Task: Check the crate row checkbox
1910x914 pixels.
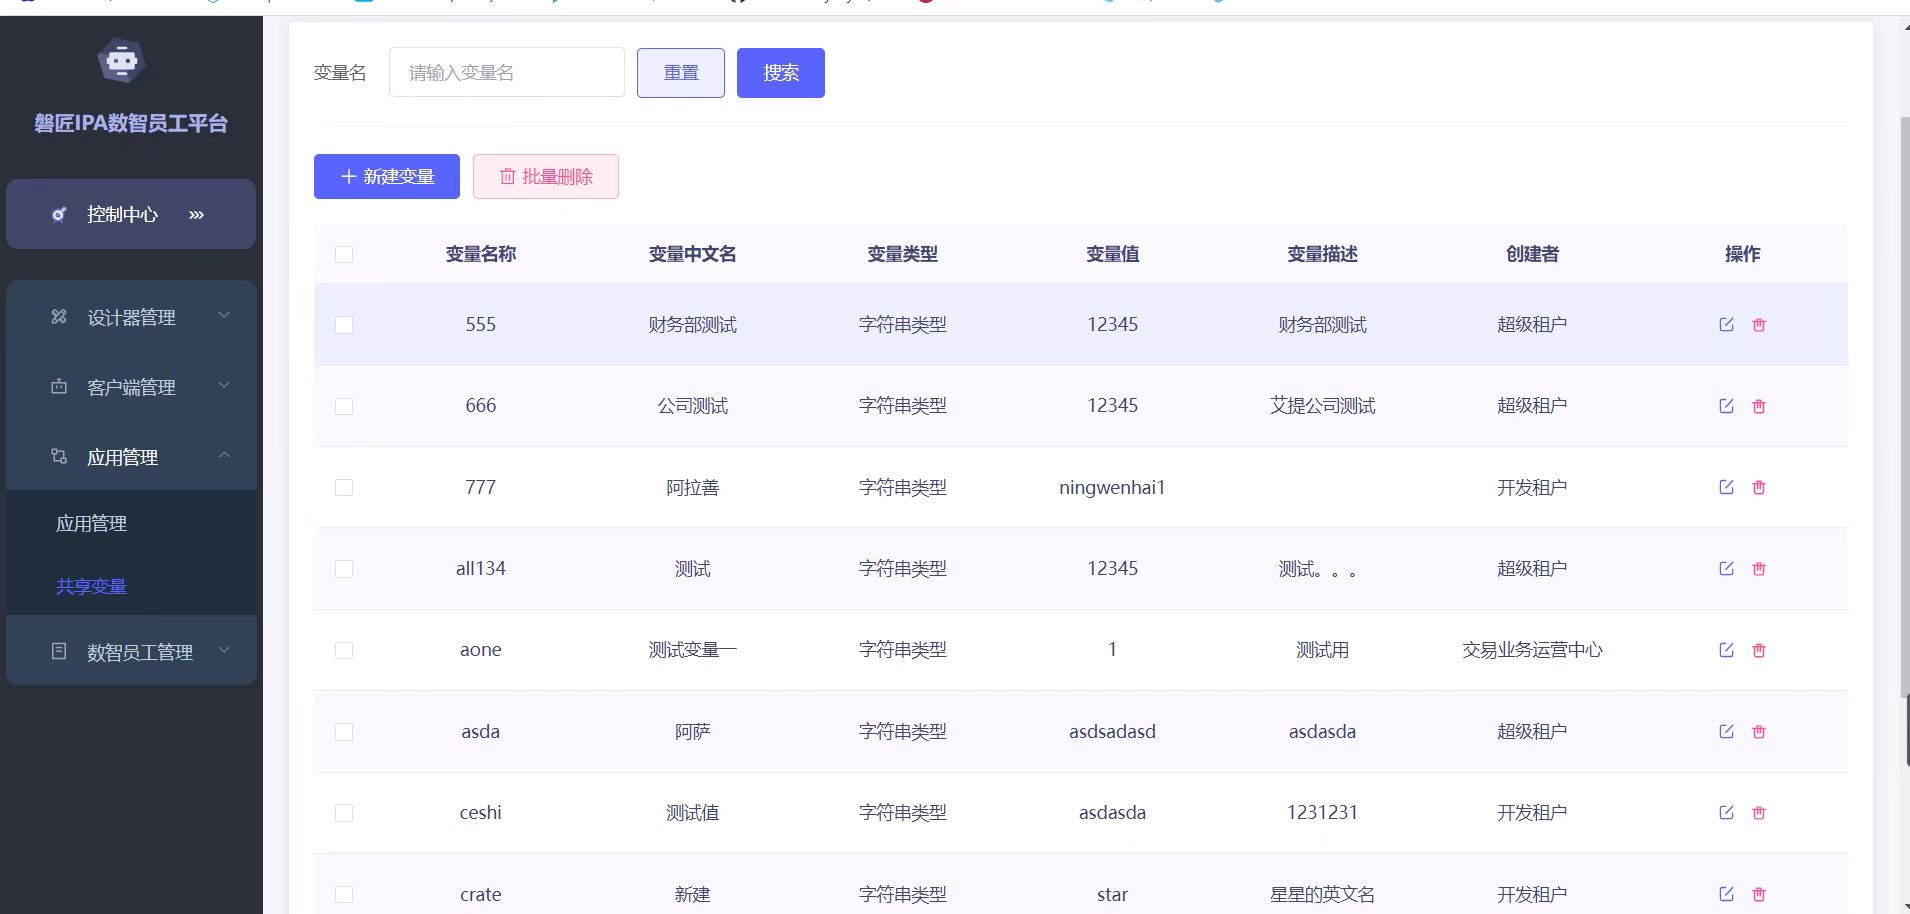Action: (344, 894)
